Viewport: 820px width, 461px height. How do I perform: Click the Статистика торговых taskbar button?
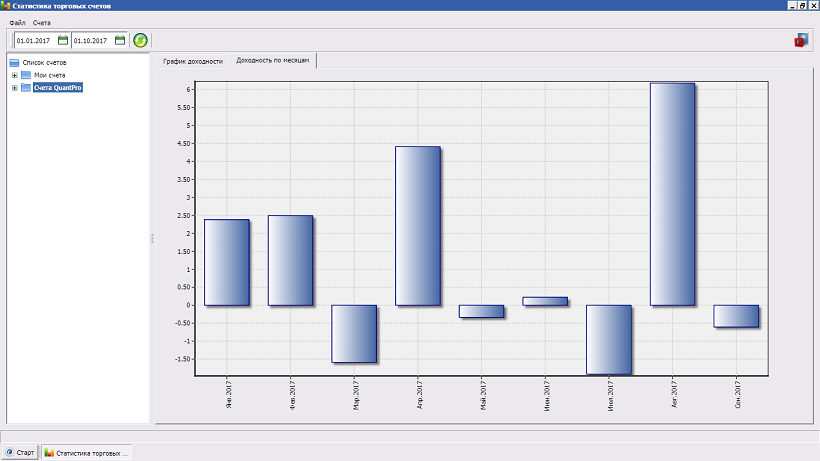(86, 453)
